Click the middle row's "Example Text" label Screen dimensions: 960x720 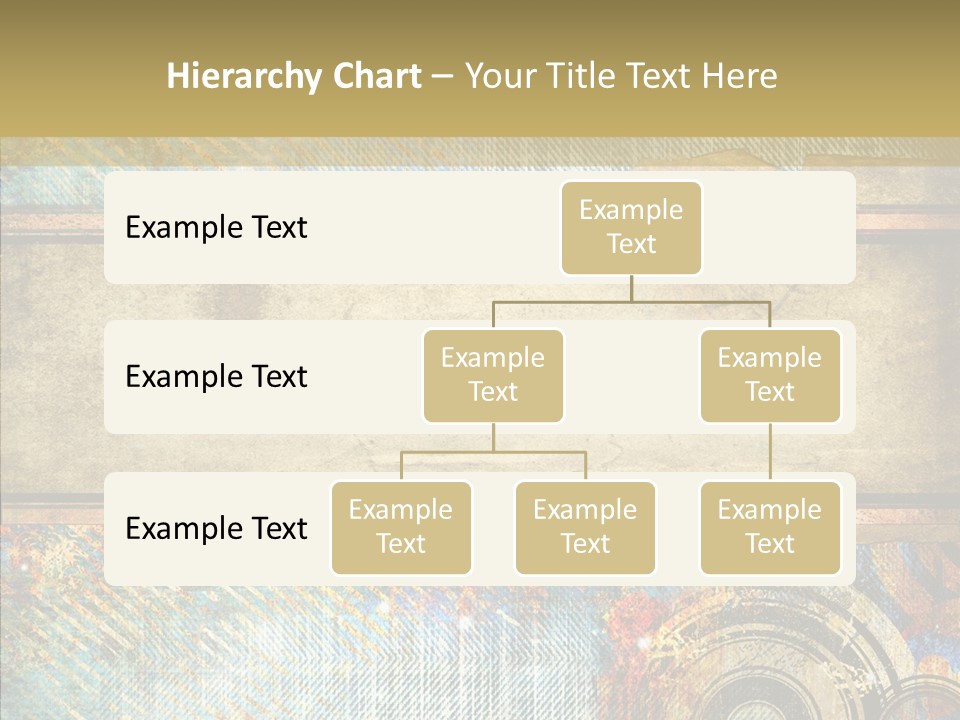tap(216, 377)
